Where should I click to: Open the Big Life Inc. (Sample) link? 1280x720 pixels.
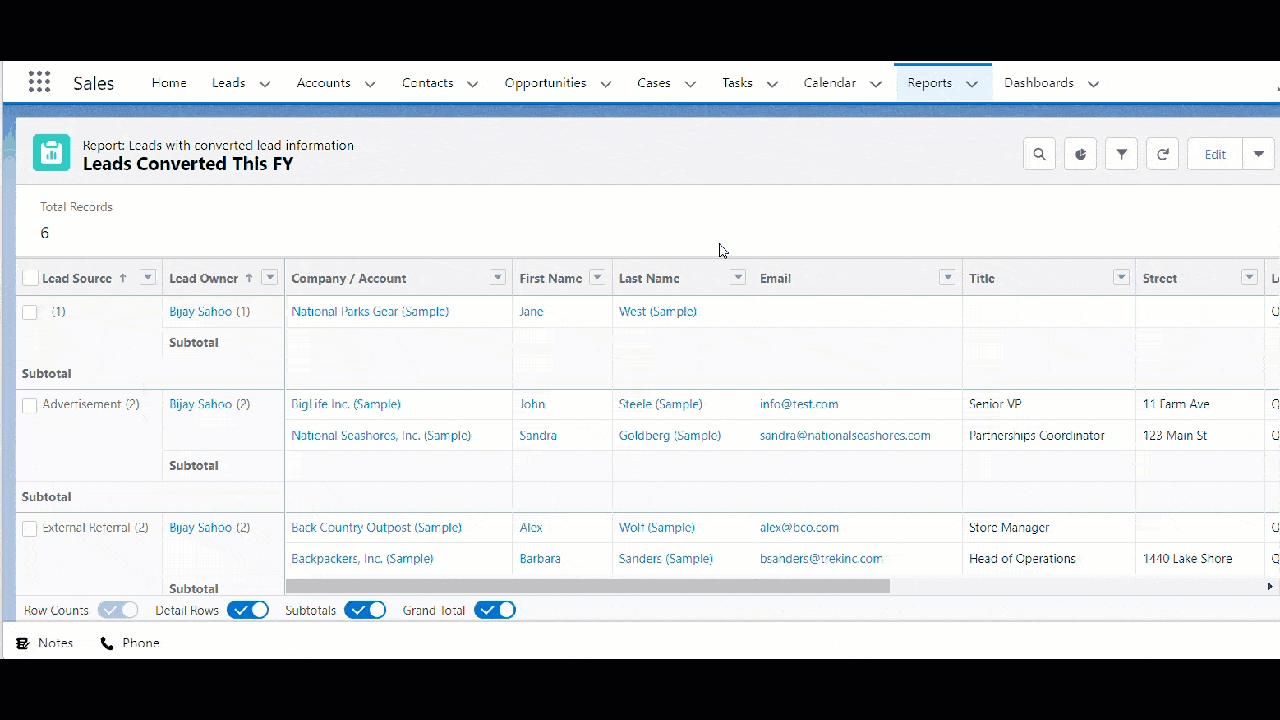[345, 404]
